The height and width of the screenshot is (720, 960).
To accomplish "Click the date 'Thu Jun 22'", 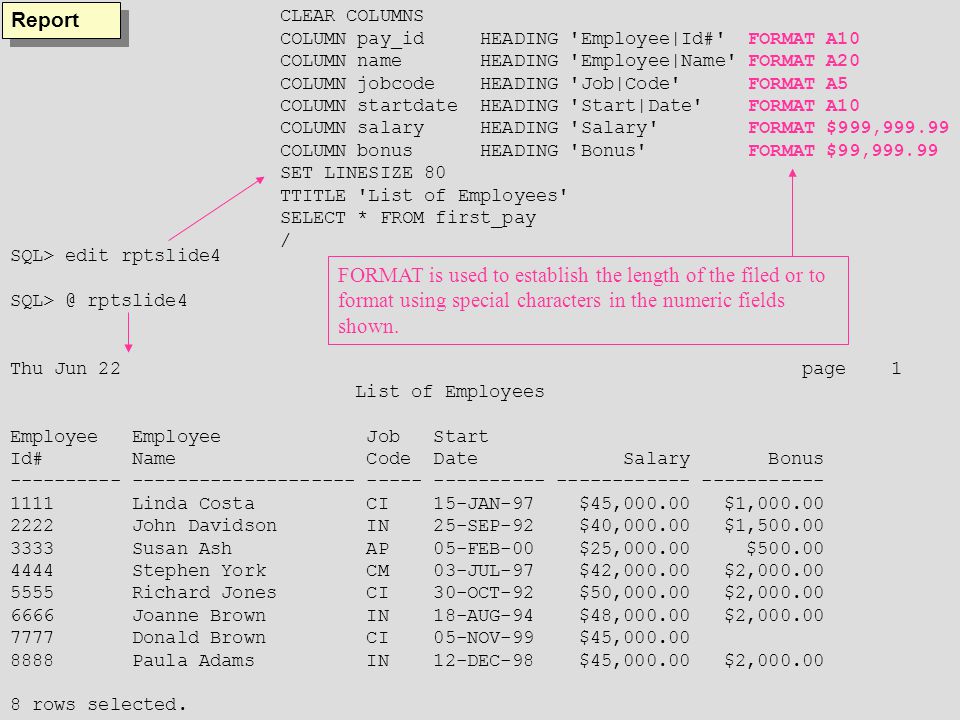I will (65, 369).
